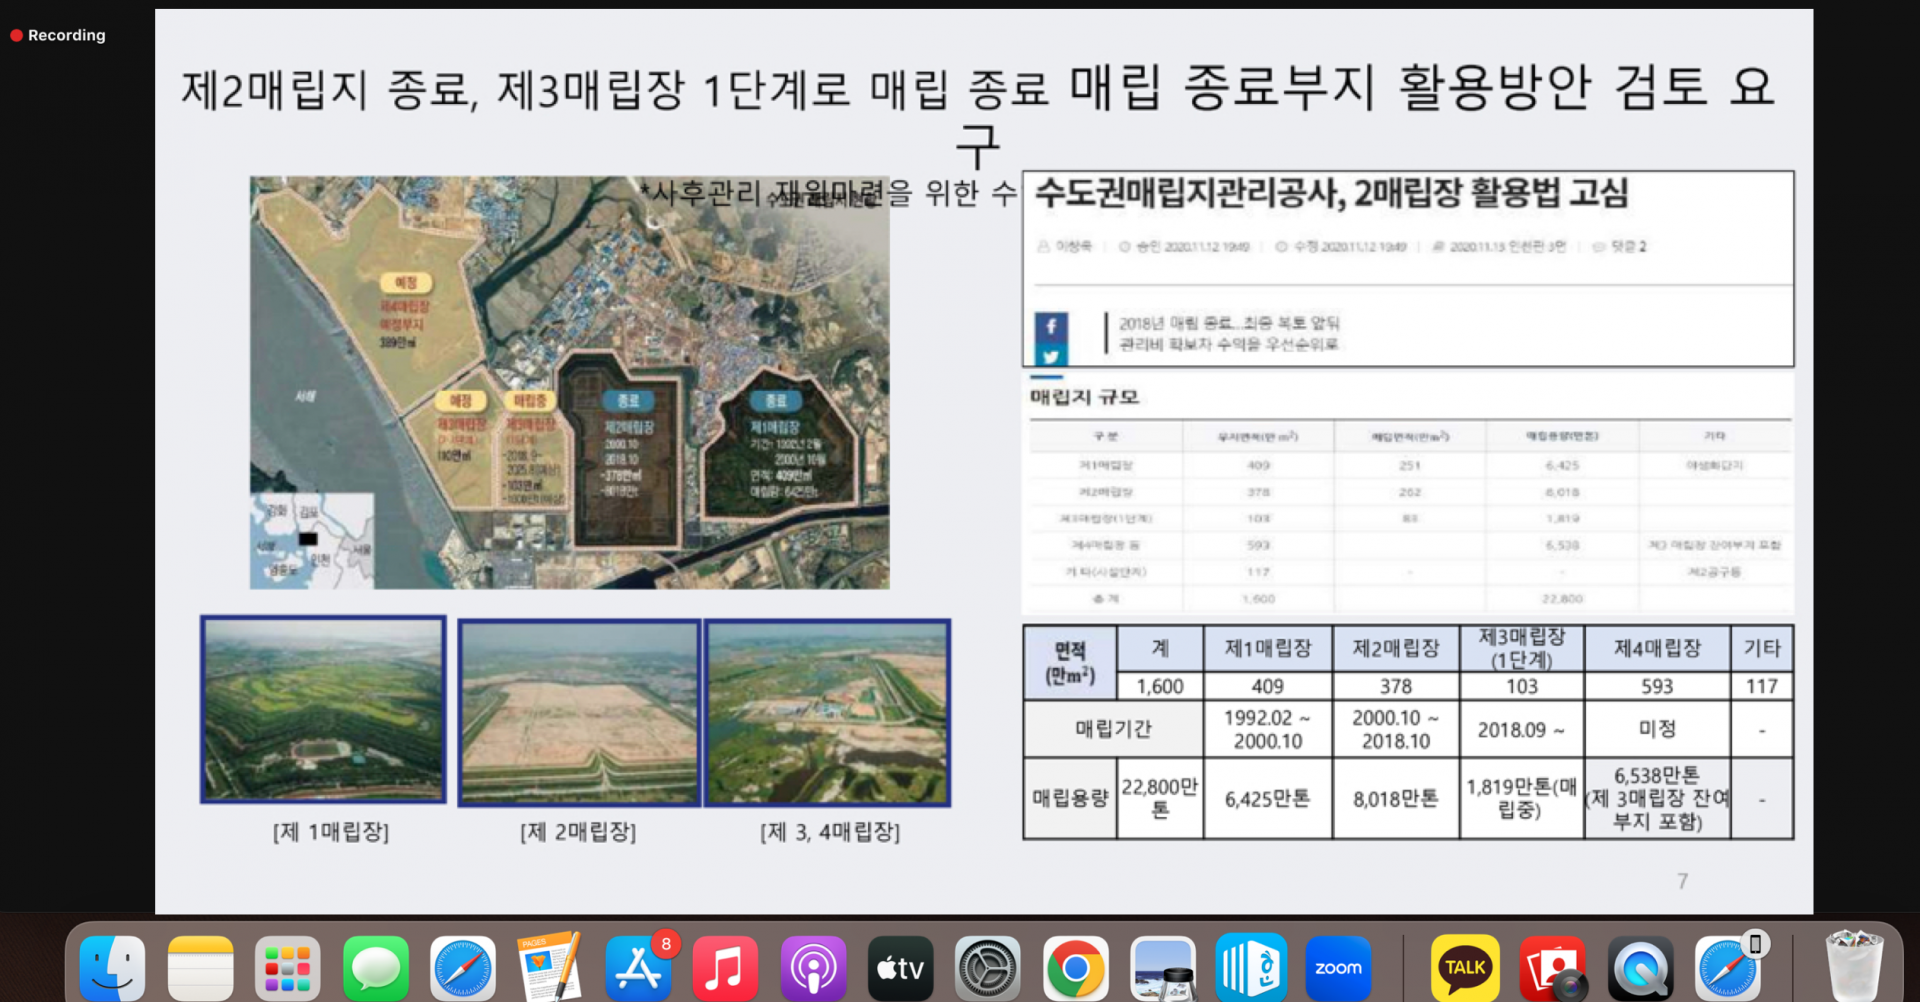Viewport: 1920px width, 1002px height.
Task: Launch Google Chrome from dock
Action: click(x=1075, y=968)
